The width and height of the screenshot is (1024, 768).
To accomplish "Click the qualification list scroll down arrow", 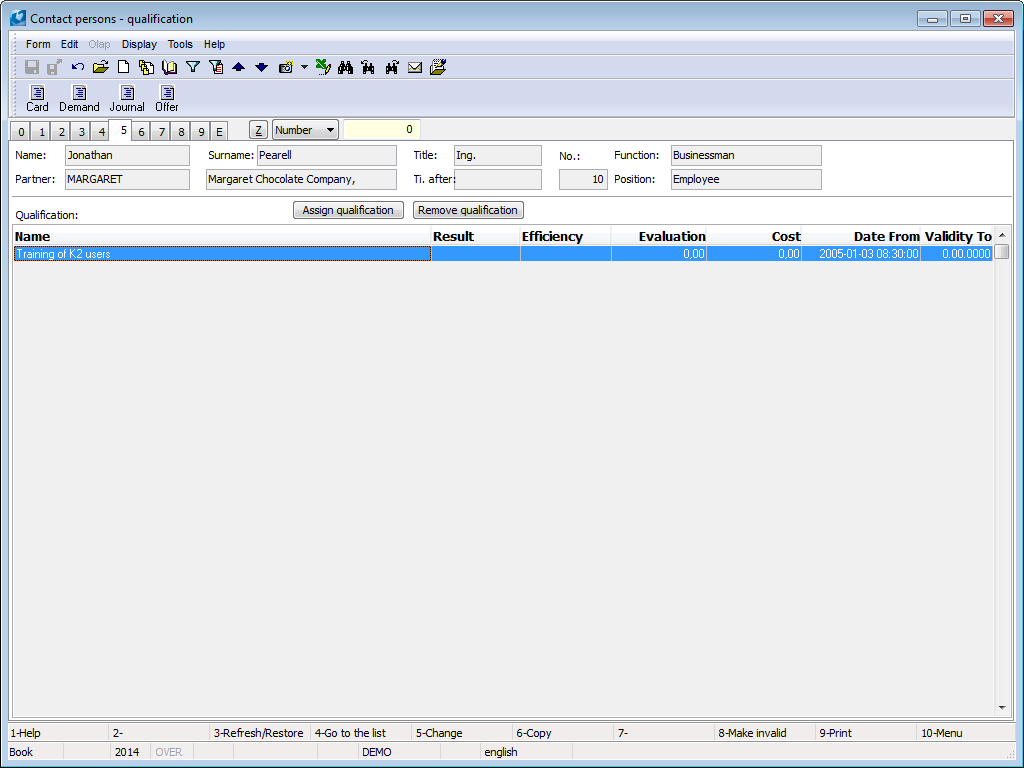I will tap(1002, 707).
